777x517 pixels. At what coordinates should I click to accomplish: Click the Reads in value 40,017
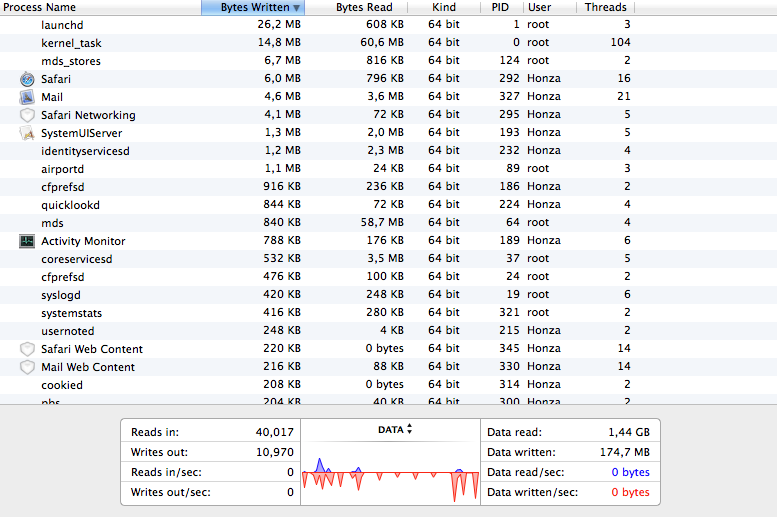[x=275, y=432]
